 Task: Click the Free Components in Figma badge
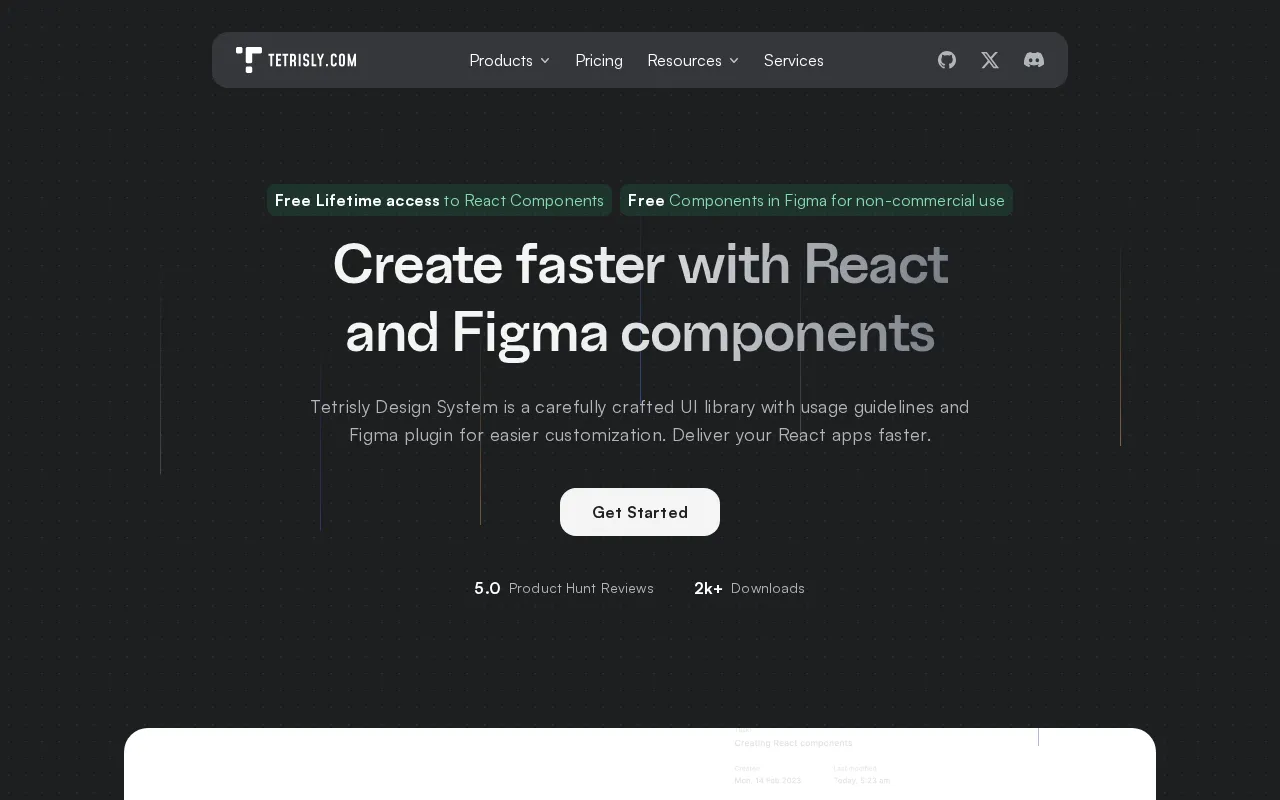click(816, 200)
